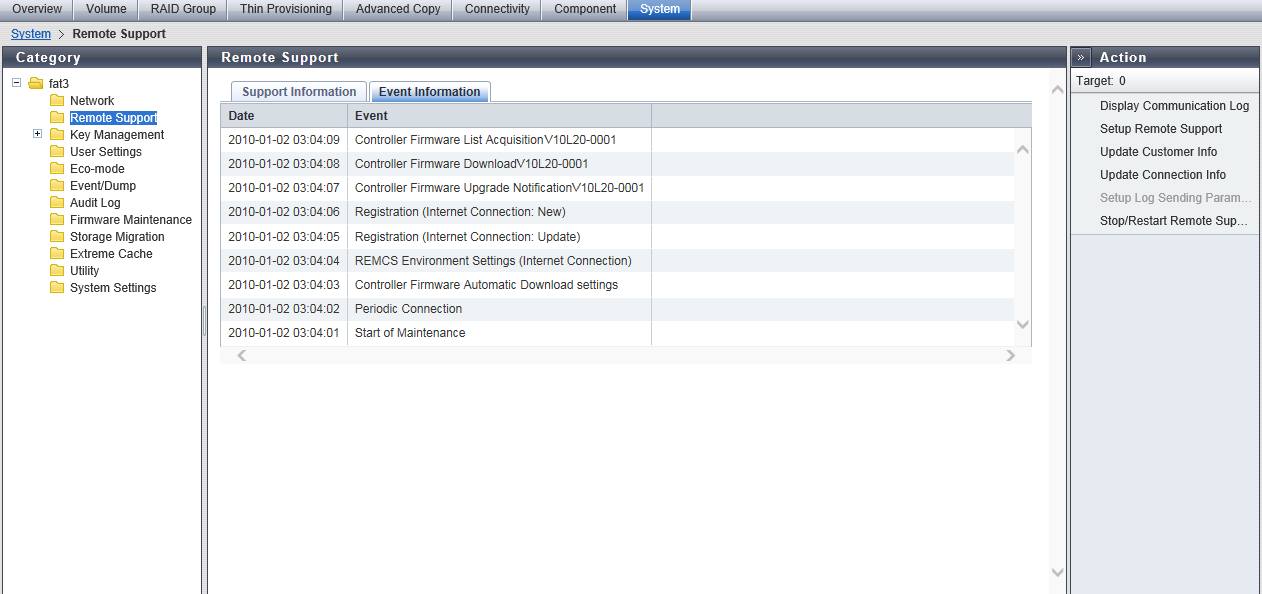Click the table's horizontal scrollbar right arrow
Image resolution: width=1262 pixels, height=594 pixels.
[x=1010, y=355]
